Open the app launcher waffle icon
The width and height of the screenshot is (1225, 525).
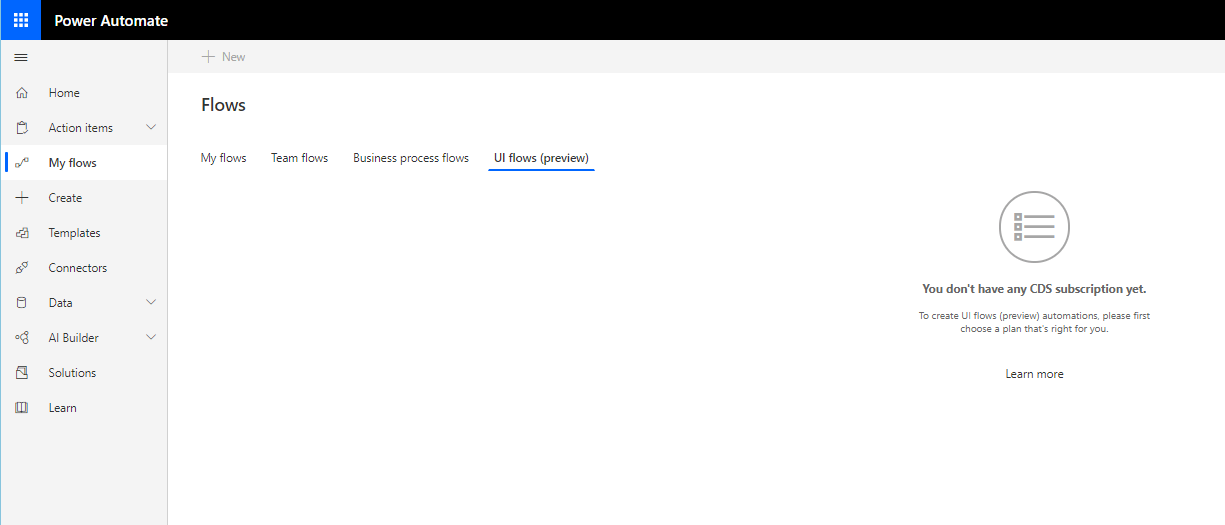click(x=21, y=20)
